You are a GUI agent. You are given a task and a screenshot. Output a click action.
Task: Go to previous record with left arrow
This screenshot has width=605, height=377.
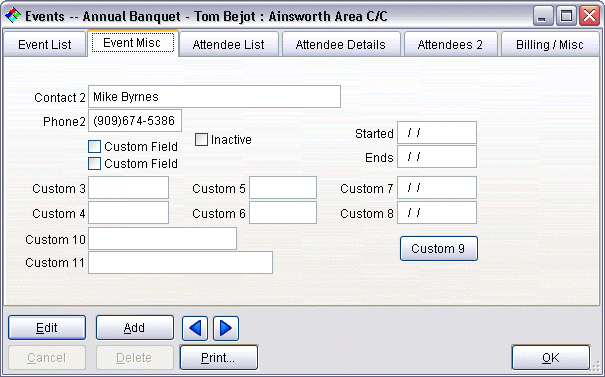[x=195, y=328]
